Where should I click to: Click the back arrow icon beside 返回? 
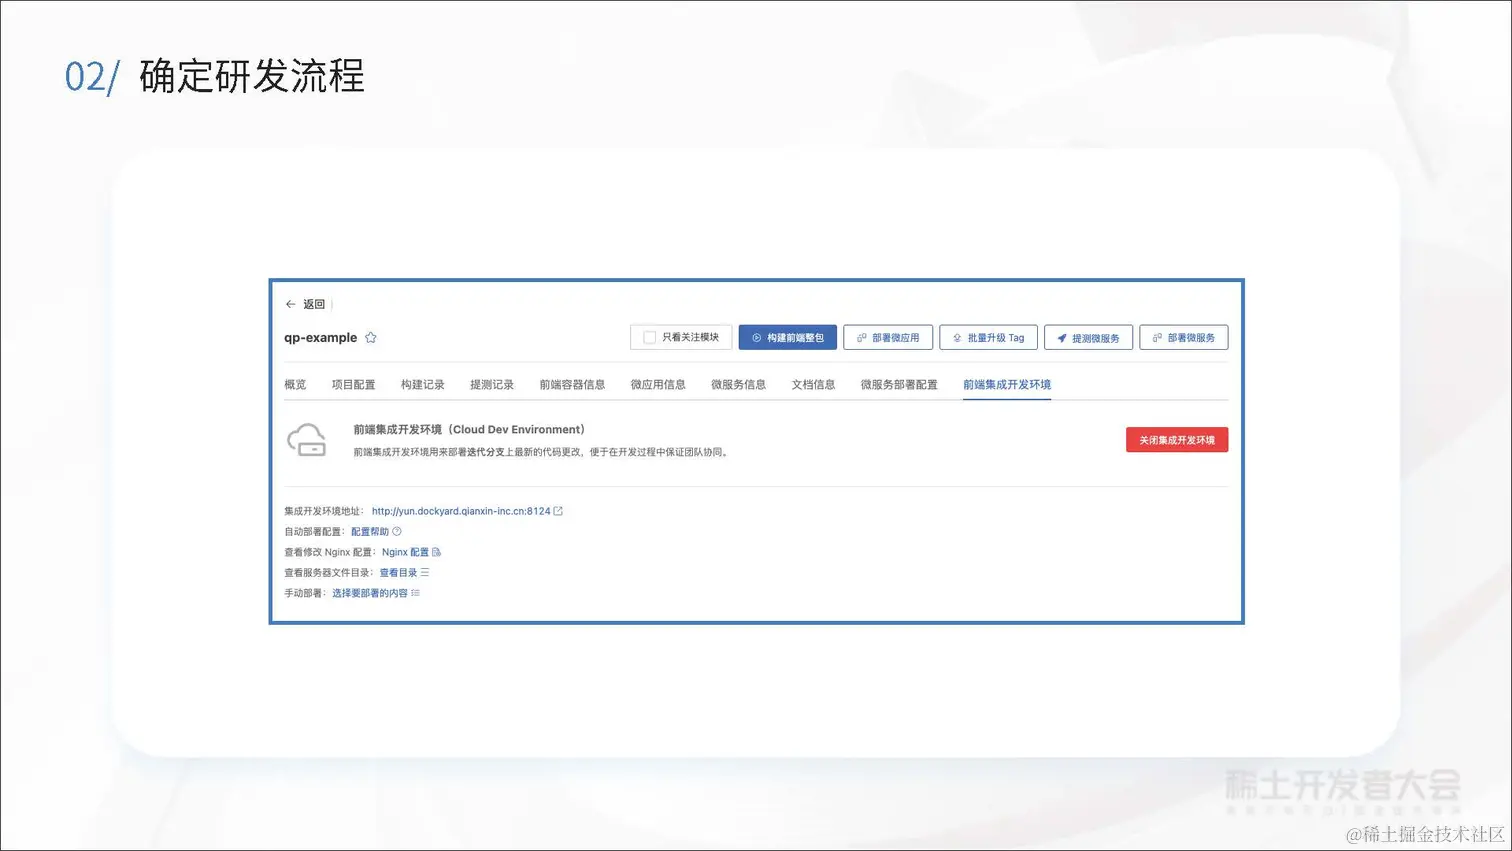[x=290, y=304]
